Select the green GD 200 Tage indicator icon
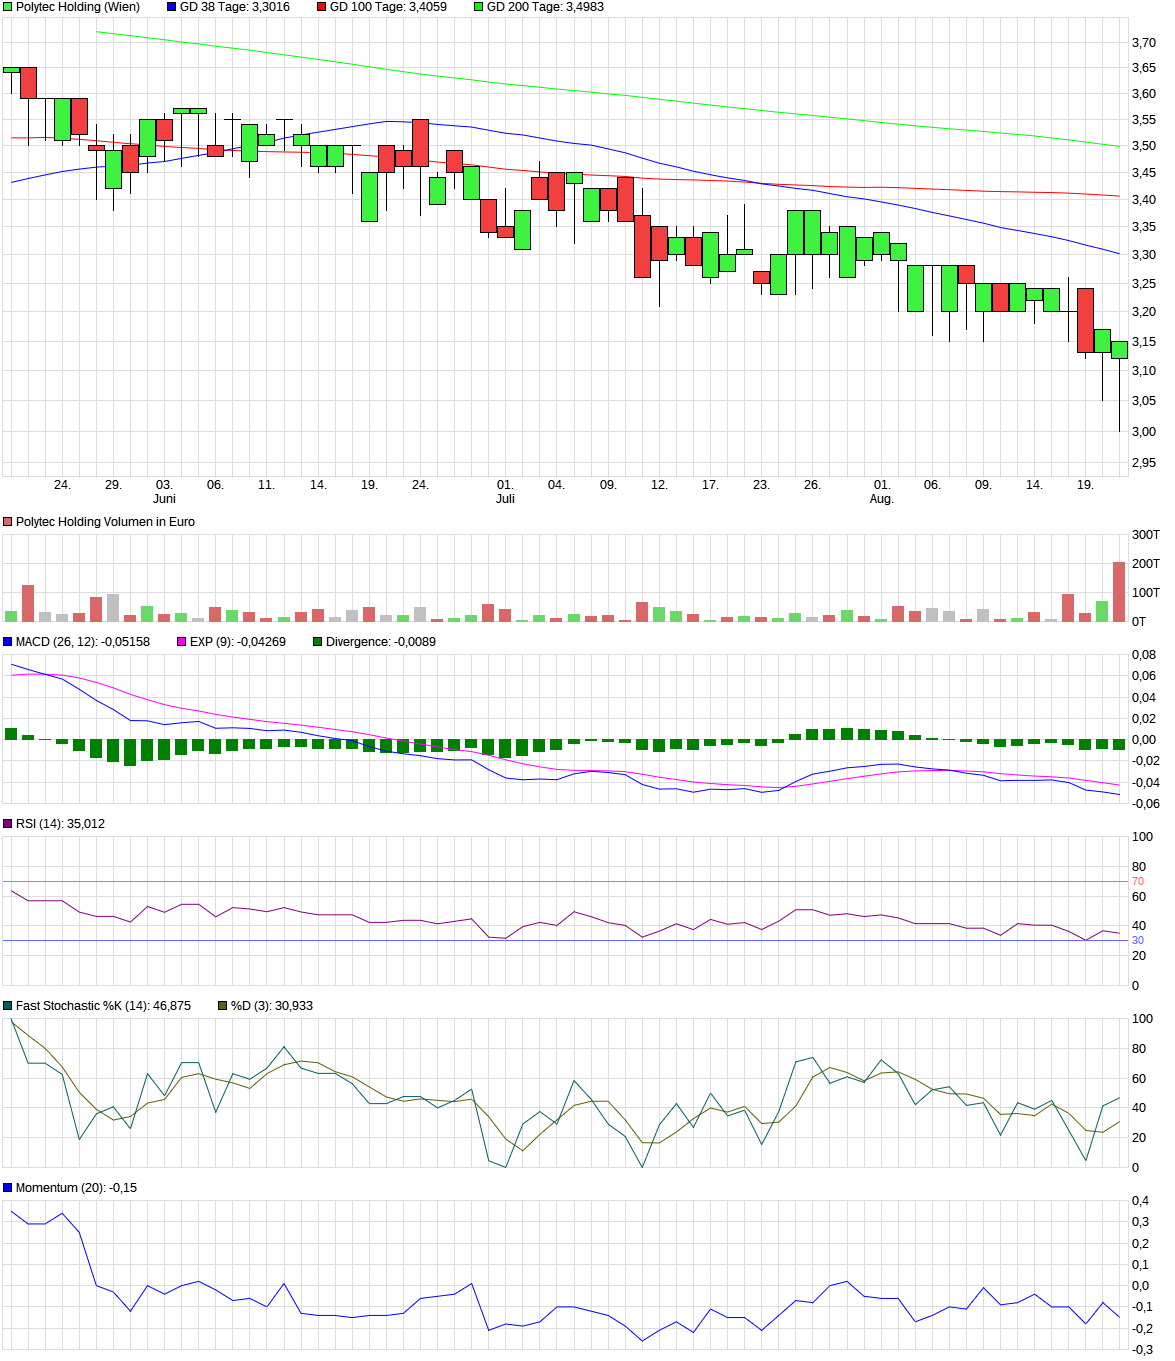The image size is (1175, 1361). pyautogui.click(x=480, y=8)
